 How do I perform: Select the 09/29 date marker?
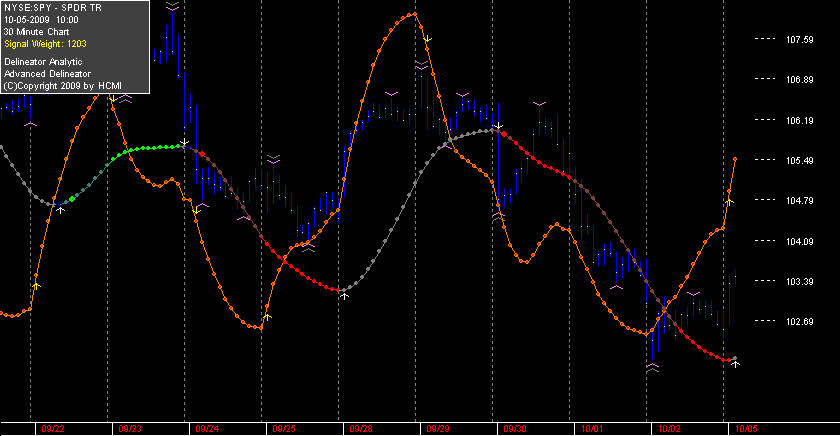pyautogui.click(x=438, y=429)
